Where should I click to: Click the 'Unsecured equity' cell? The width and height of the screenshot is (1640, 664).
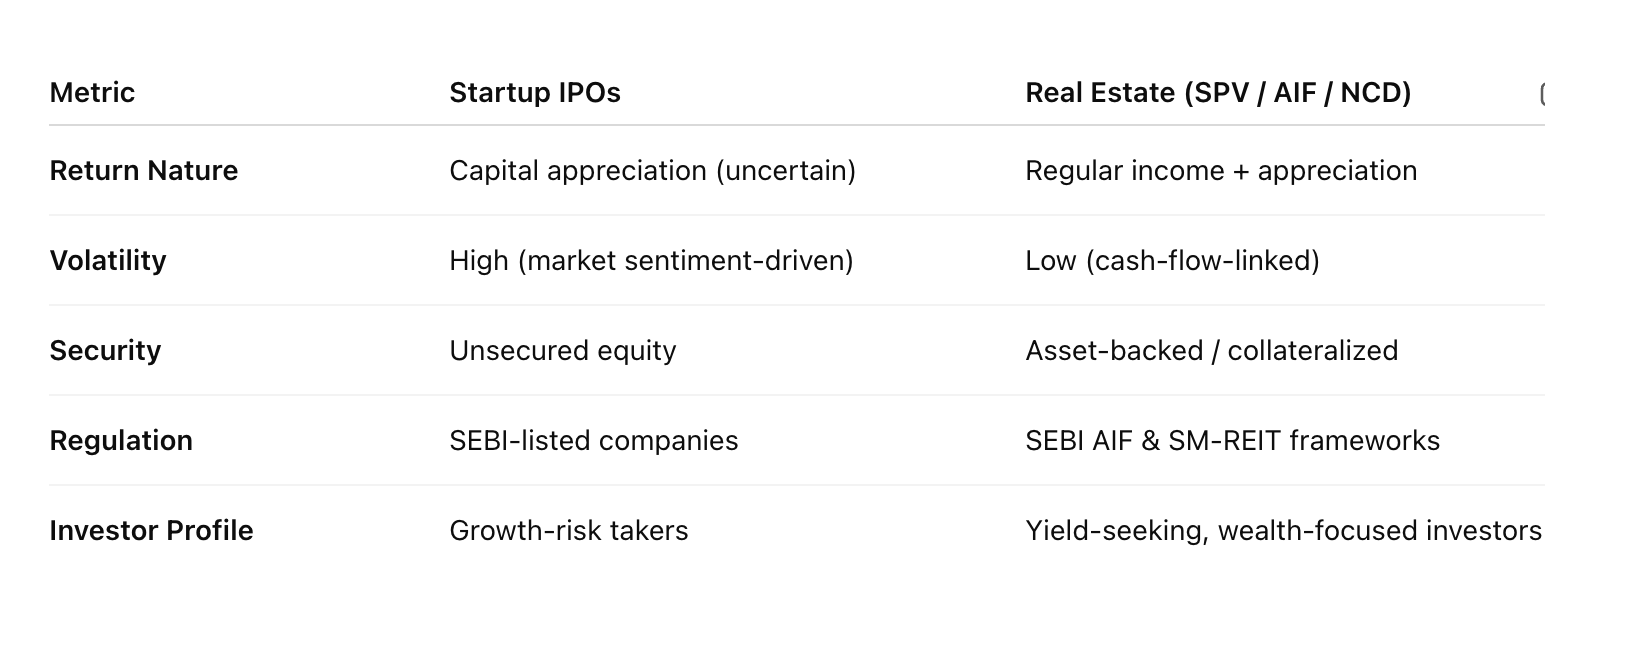coord(563,351)
